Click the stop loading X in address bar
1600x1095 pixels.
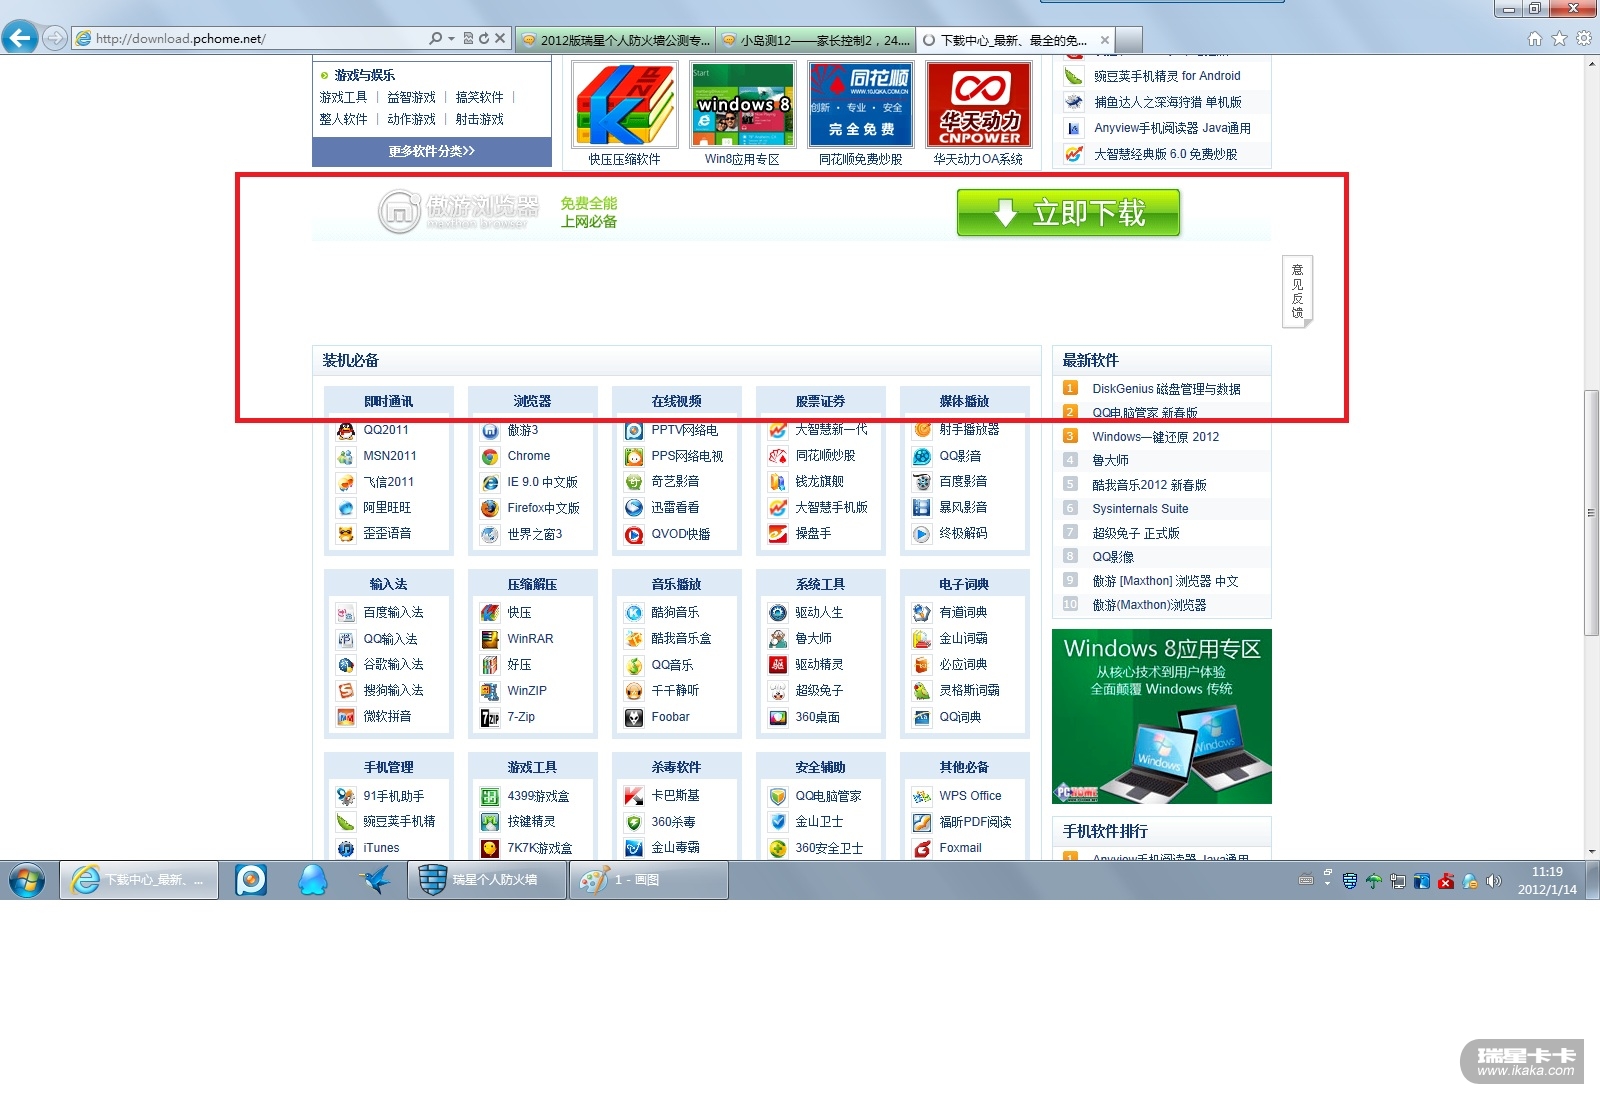click(x=500, y=39)
